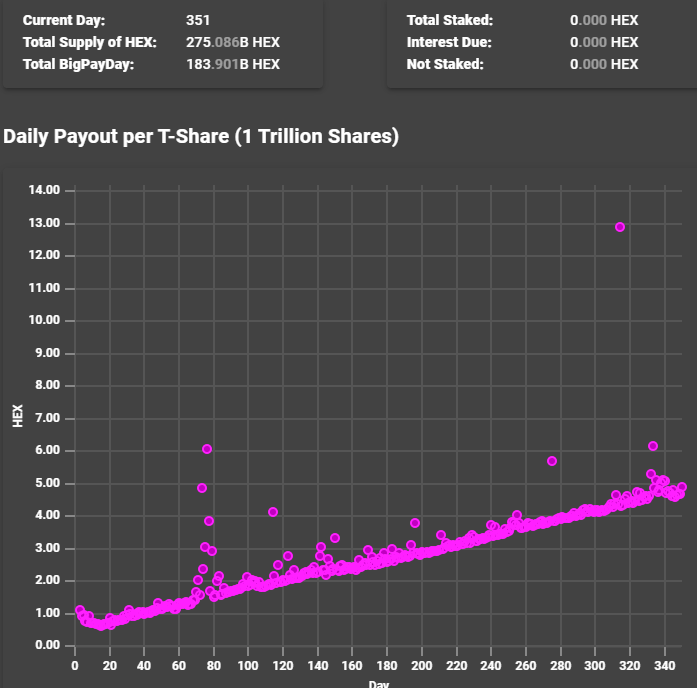Click the 200 x-axis tick label

click(x=421, y=666)
